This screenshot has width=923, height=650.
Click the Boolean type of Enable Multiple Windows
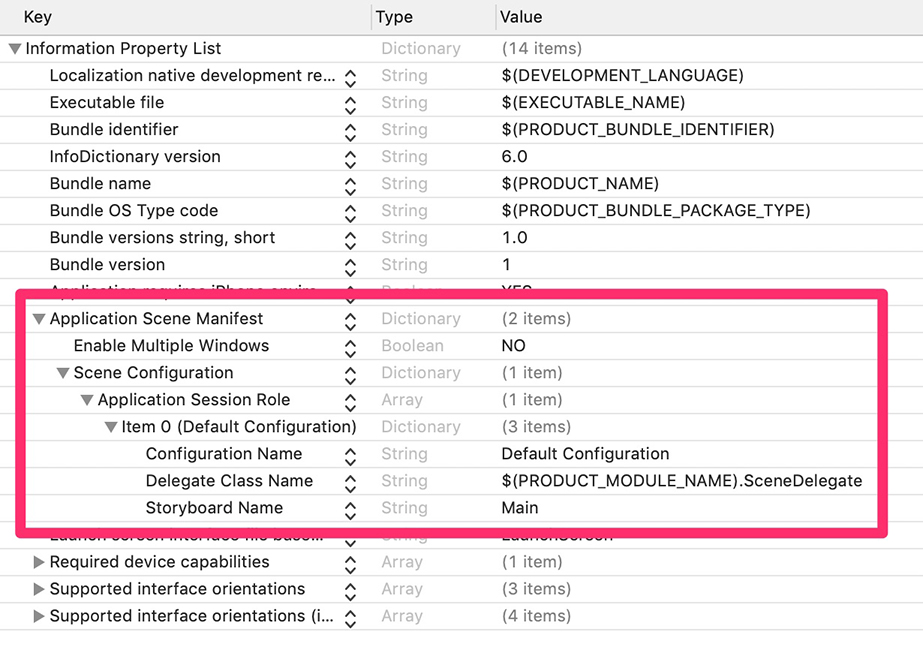[412, 346]
